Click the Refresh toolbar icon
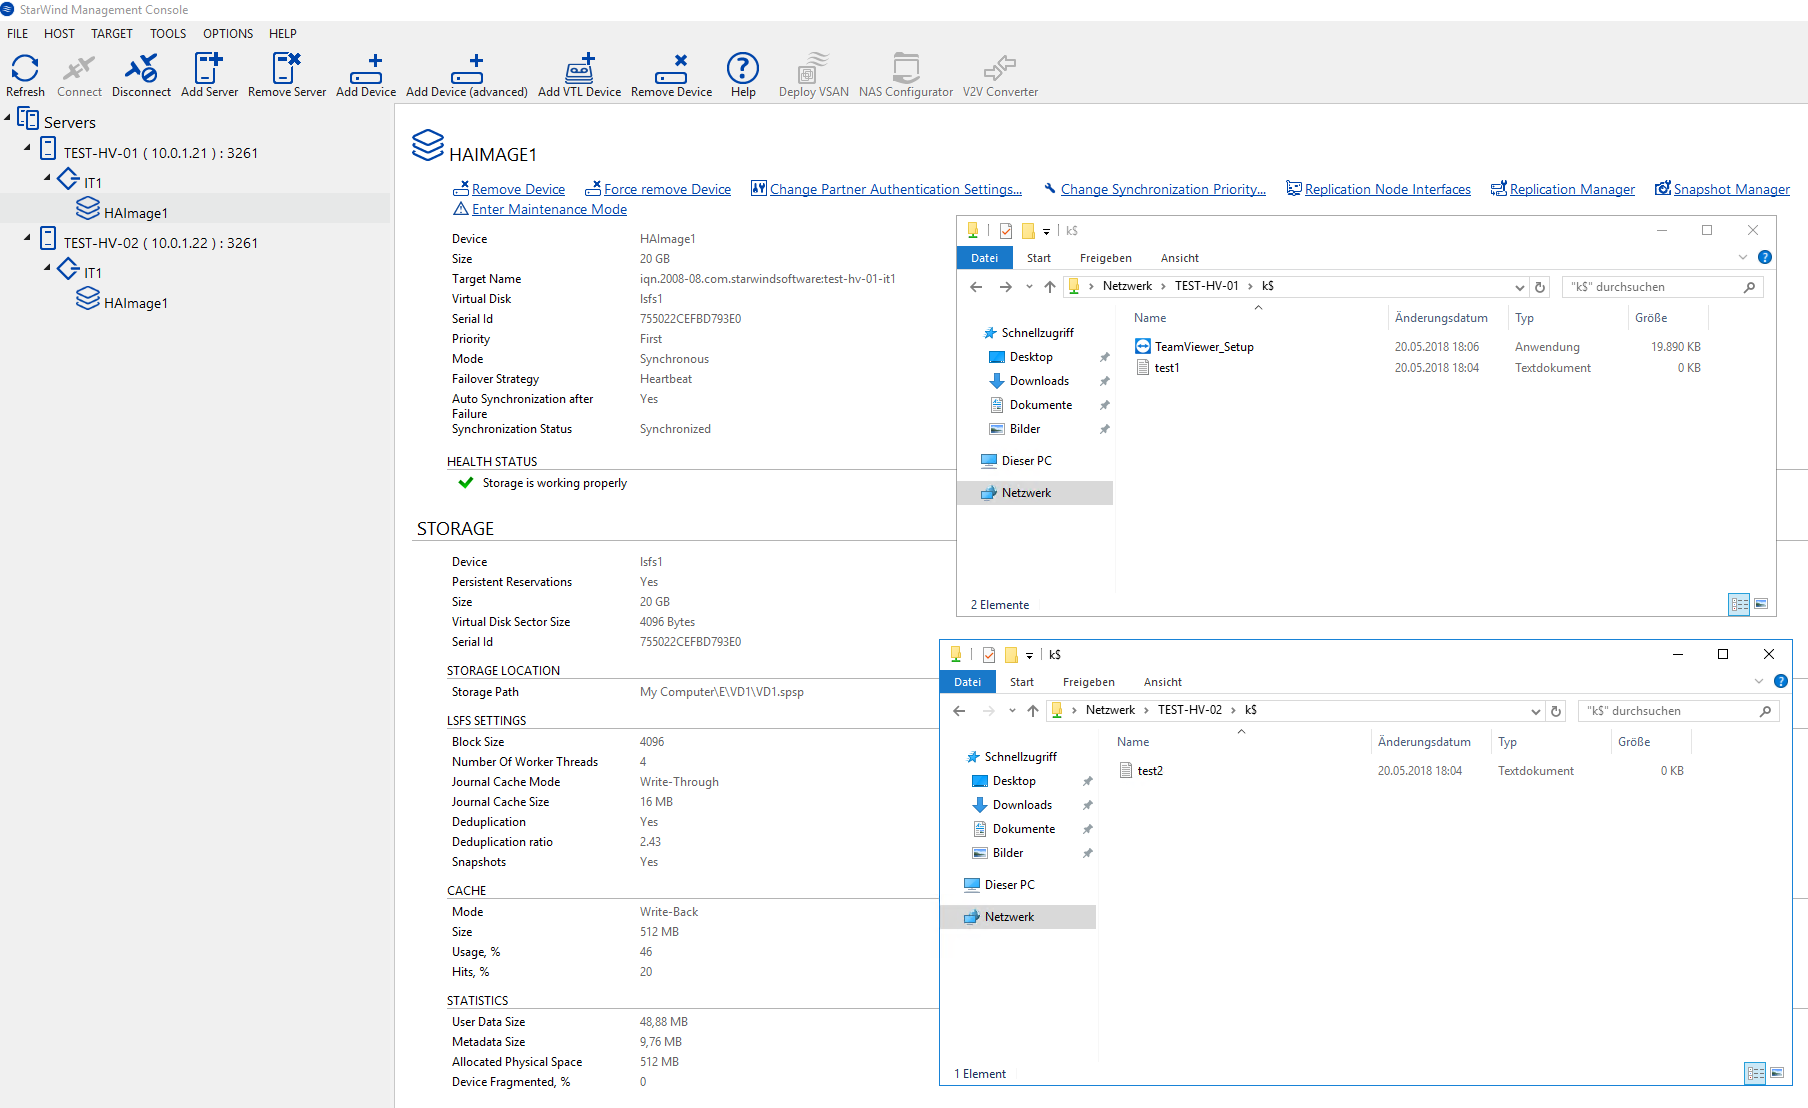 25,75
